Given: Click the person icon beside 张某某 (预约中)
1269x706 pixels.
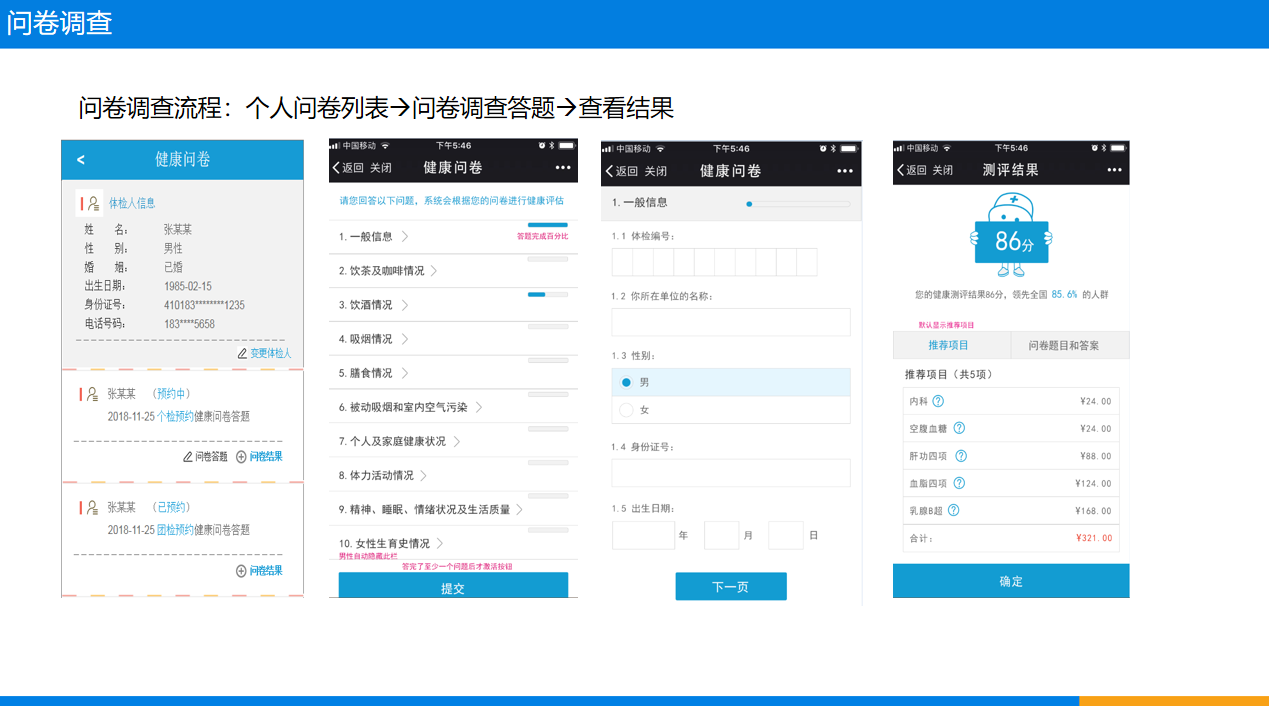Looking at the screenshot, I should pos(93,394).
